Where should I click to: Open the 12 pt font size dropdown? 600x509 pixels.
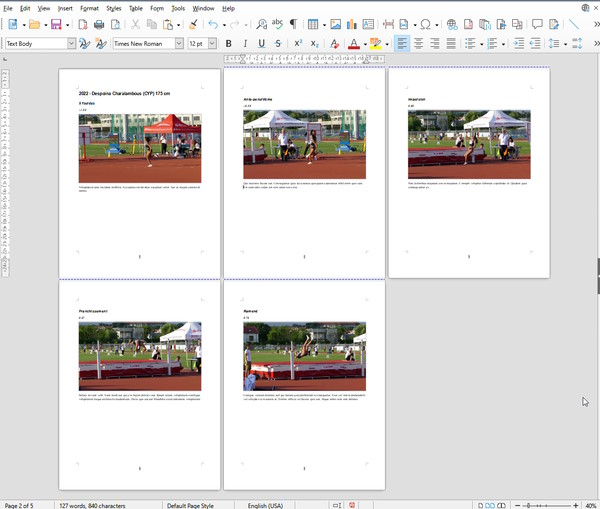tap(212, 44)
